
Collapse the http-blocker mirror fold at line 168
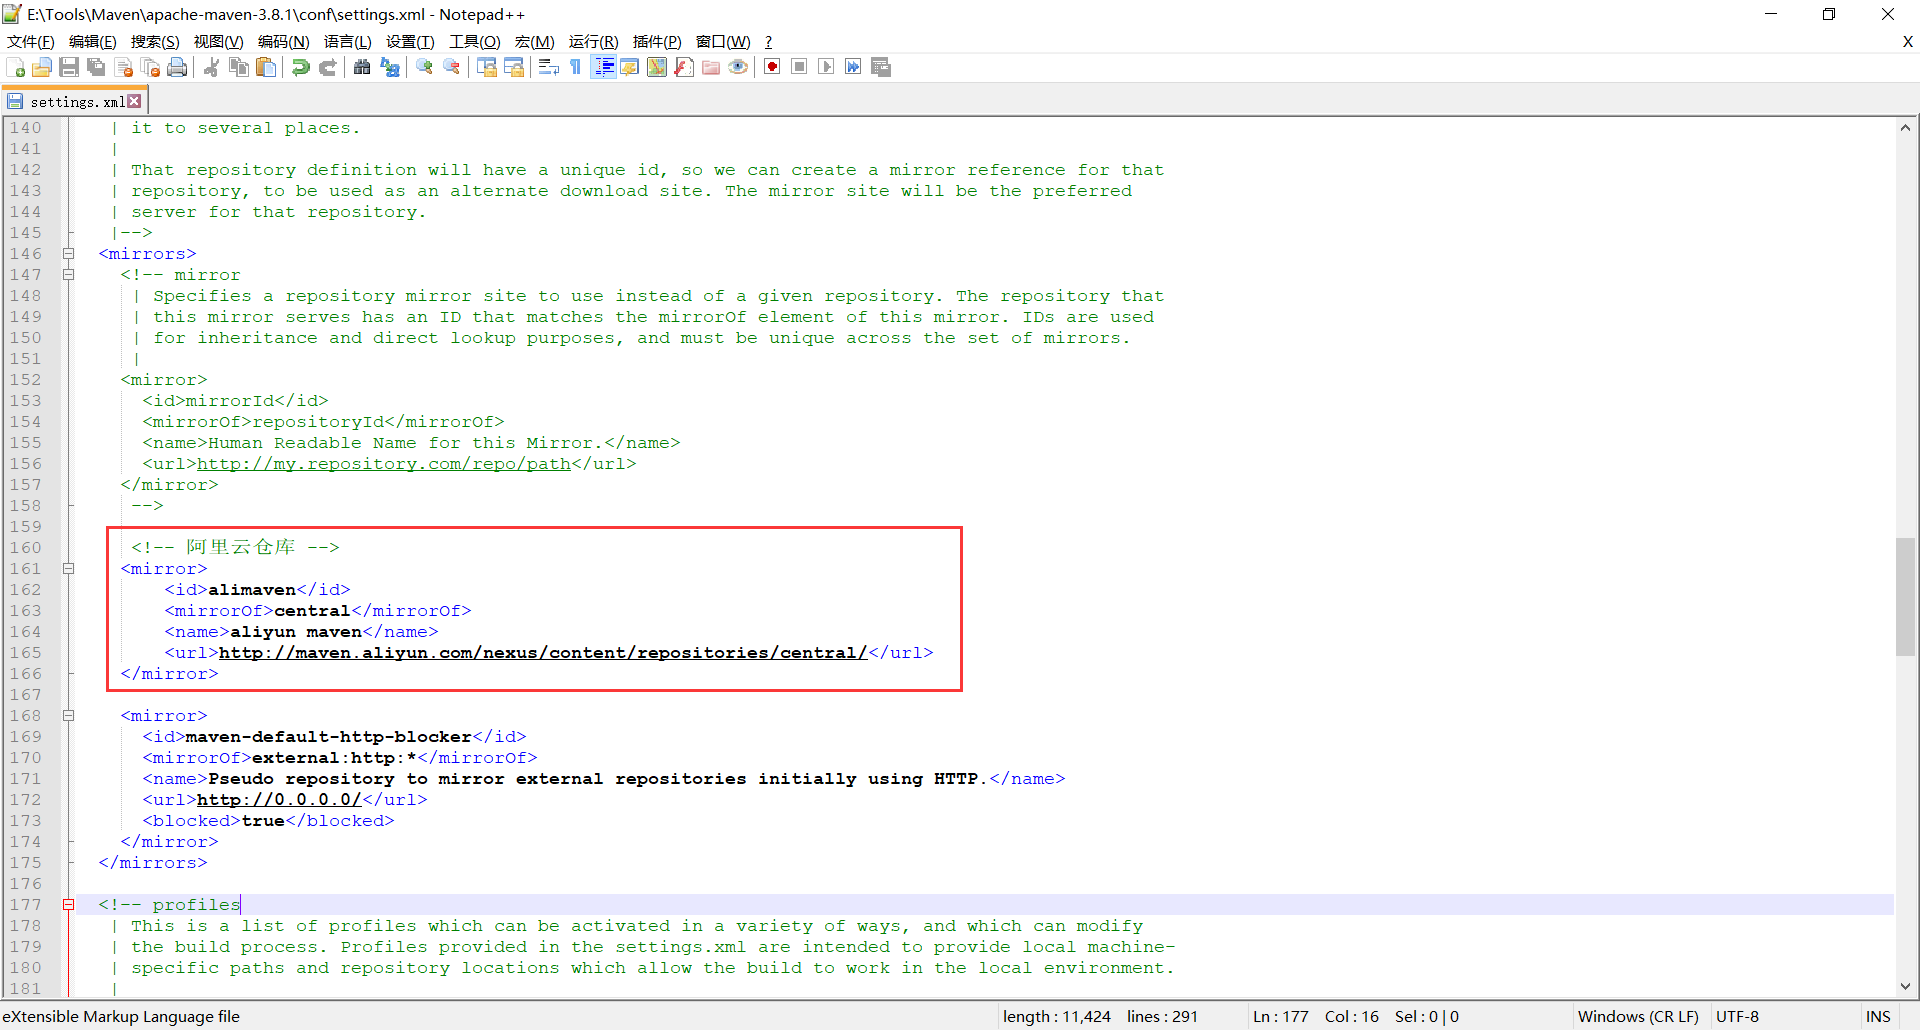(x=69, y=716)
